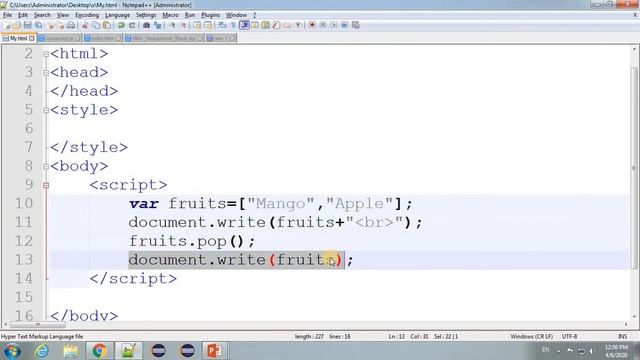
Task: Toggle INS mode in the status bar
Action: click(622, 337)
